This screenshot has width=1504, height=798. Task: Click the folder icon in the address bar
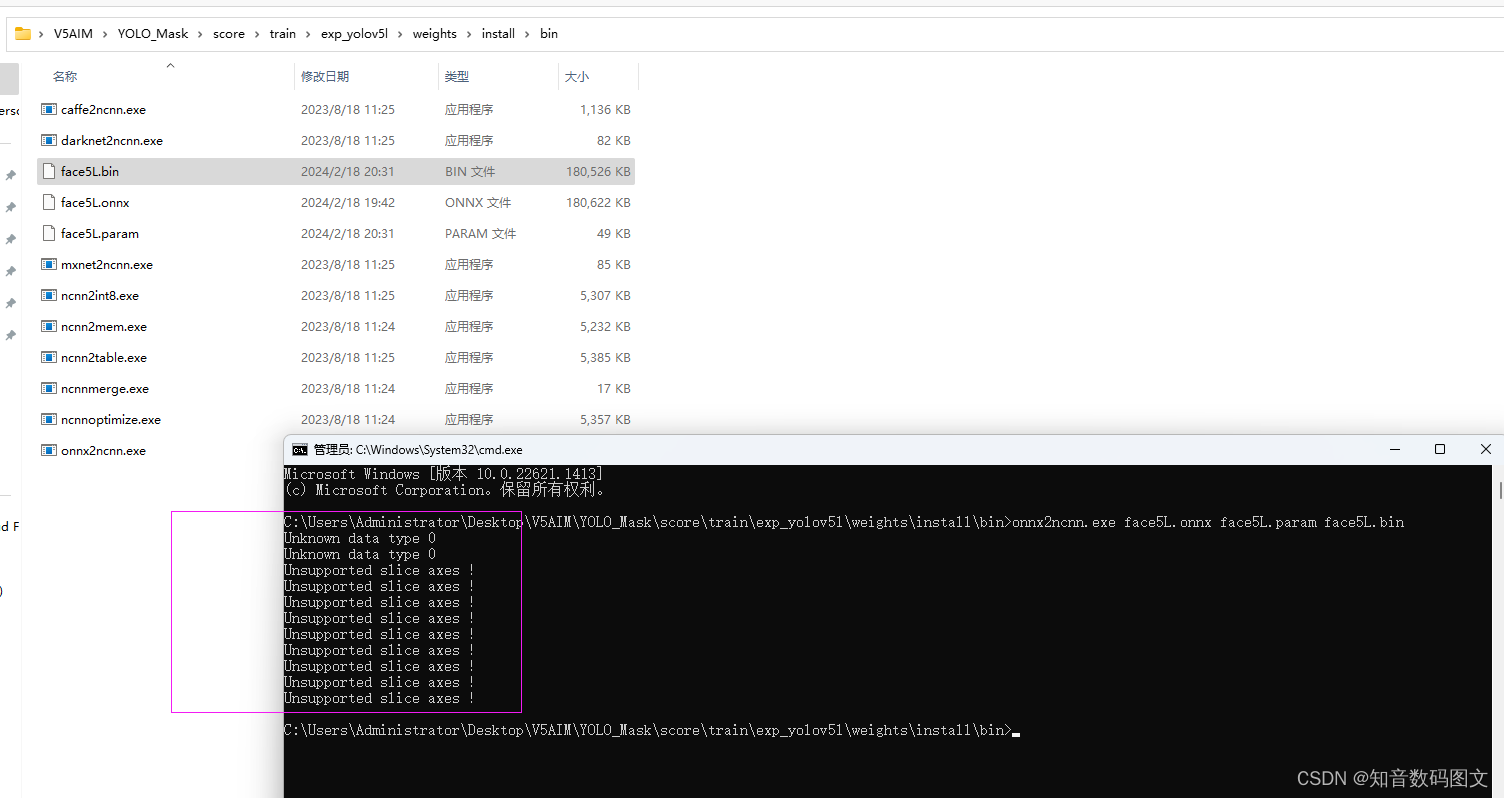[22, 33]
